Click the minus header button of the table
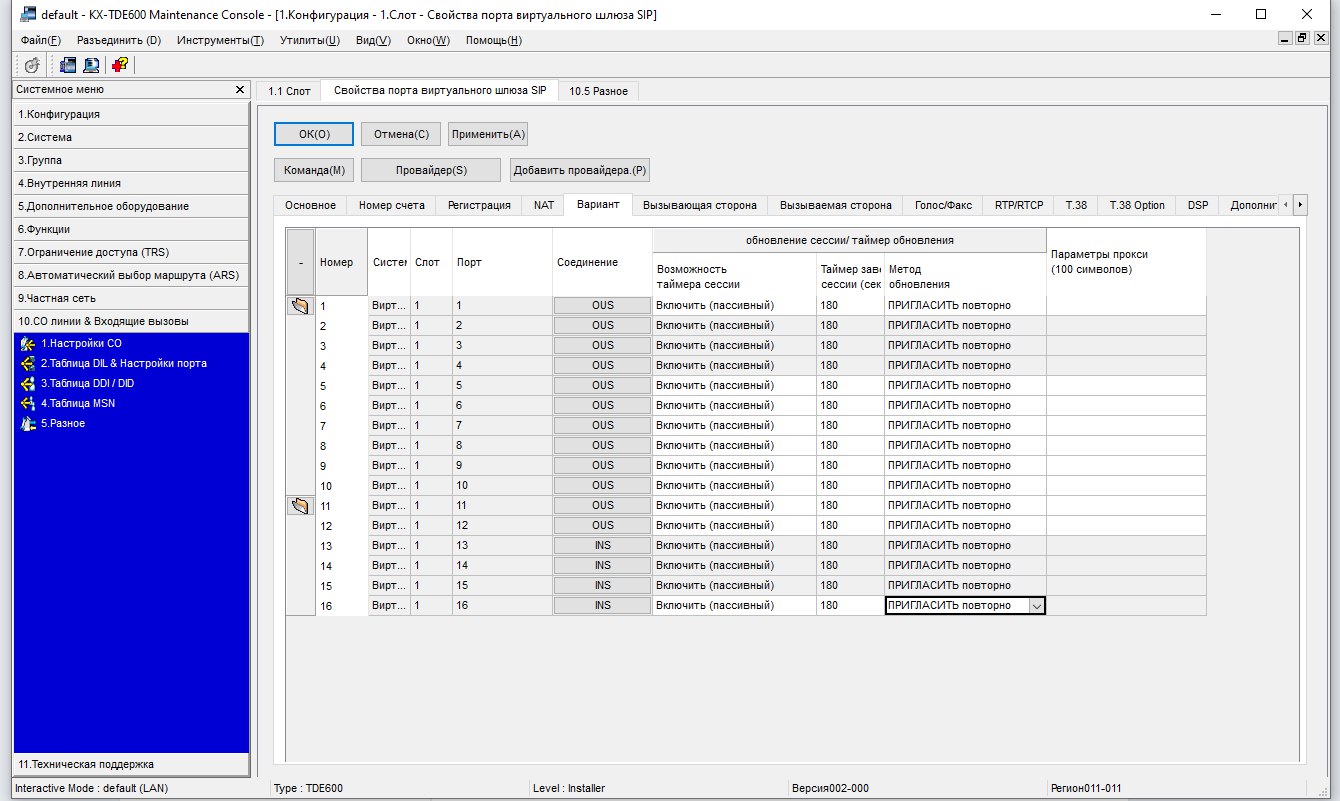 (300, 262)
